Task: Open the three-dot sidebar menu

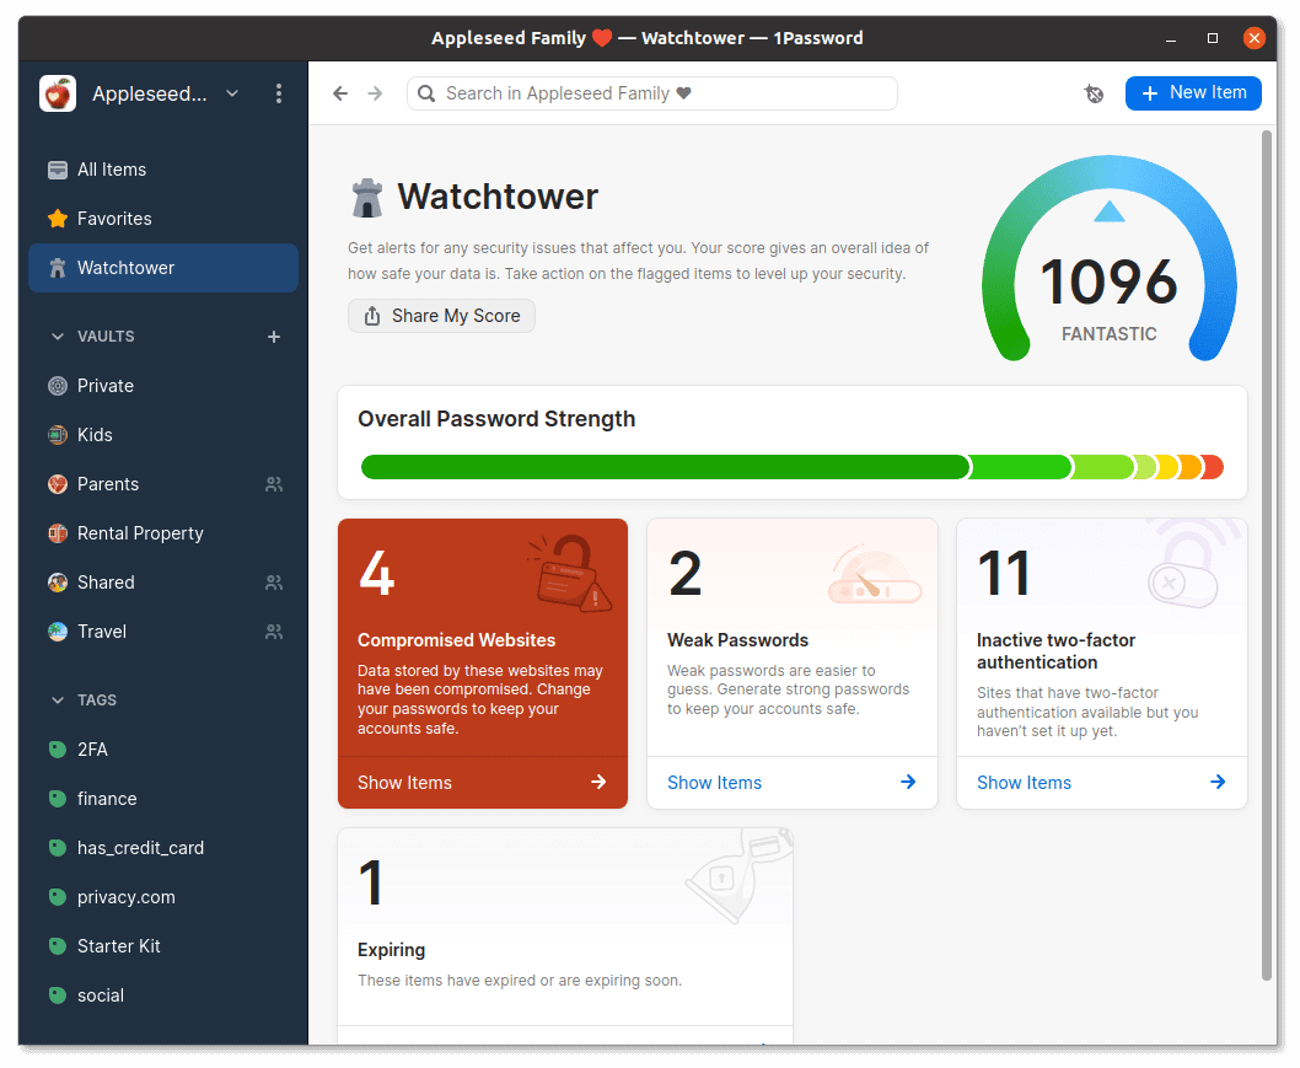Action: (279, 93)
